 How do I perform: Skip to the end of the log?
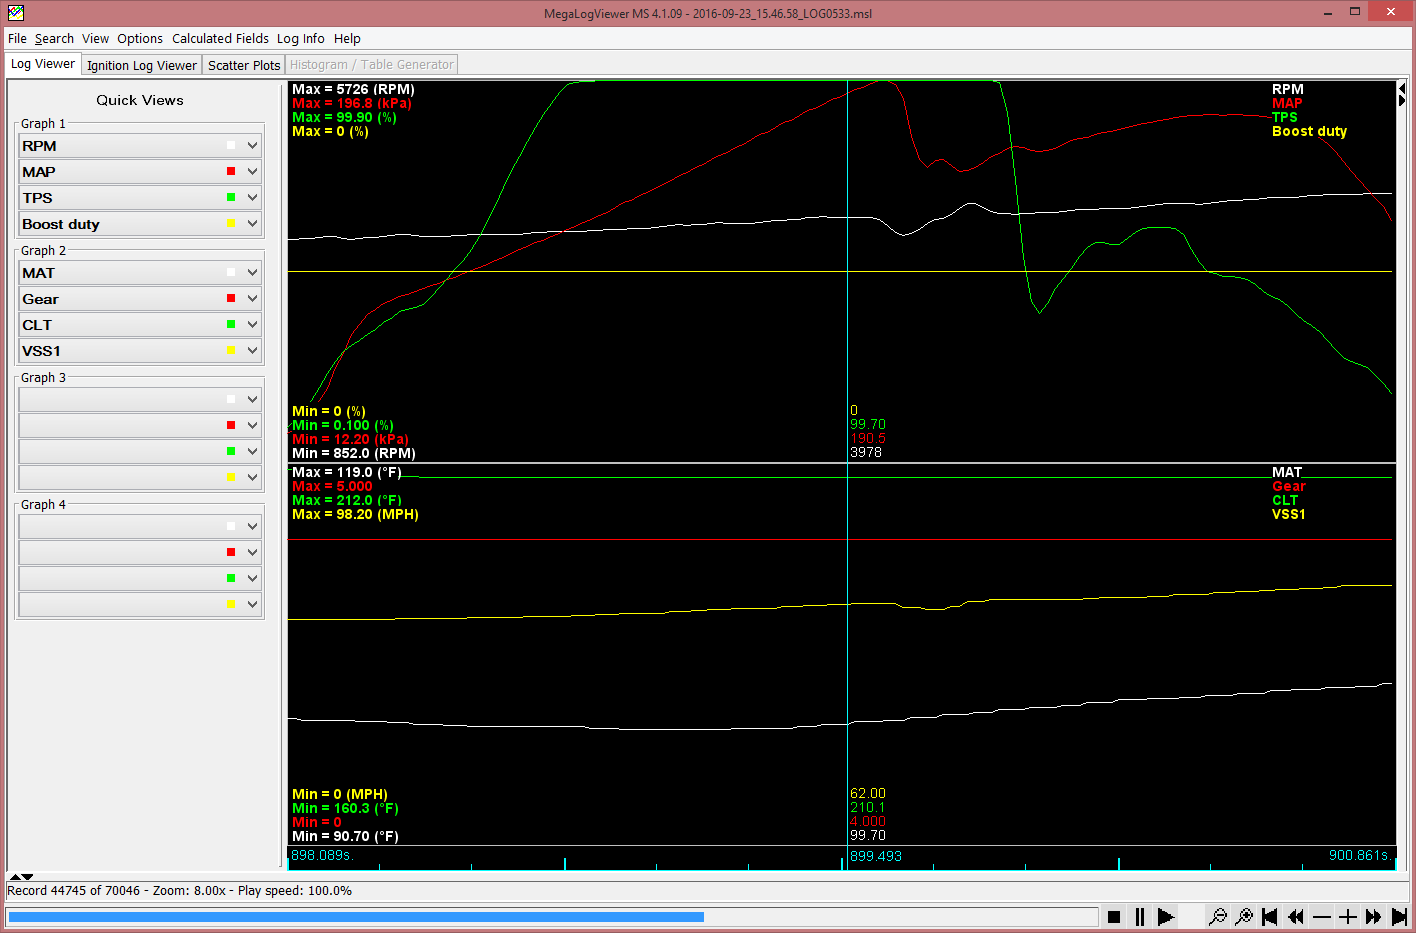(x=1399, y=917)
